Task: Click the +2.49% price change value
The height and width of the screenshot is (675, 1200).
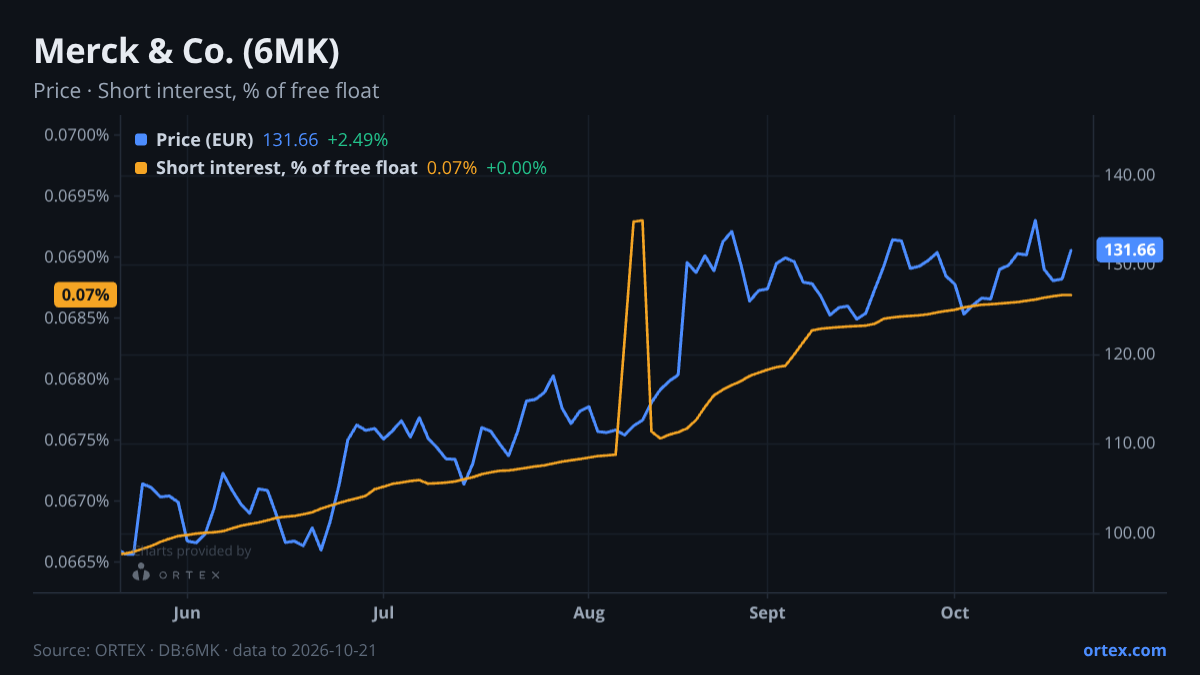Action: 358,140
